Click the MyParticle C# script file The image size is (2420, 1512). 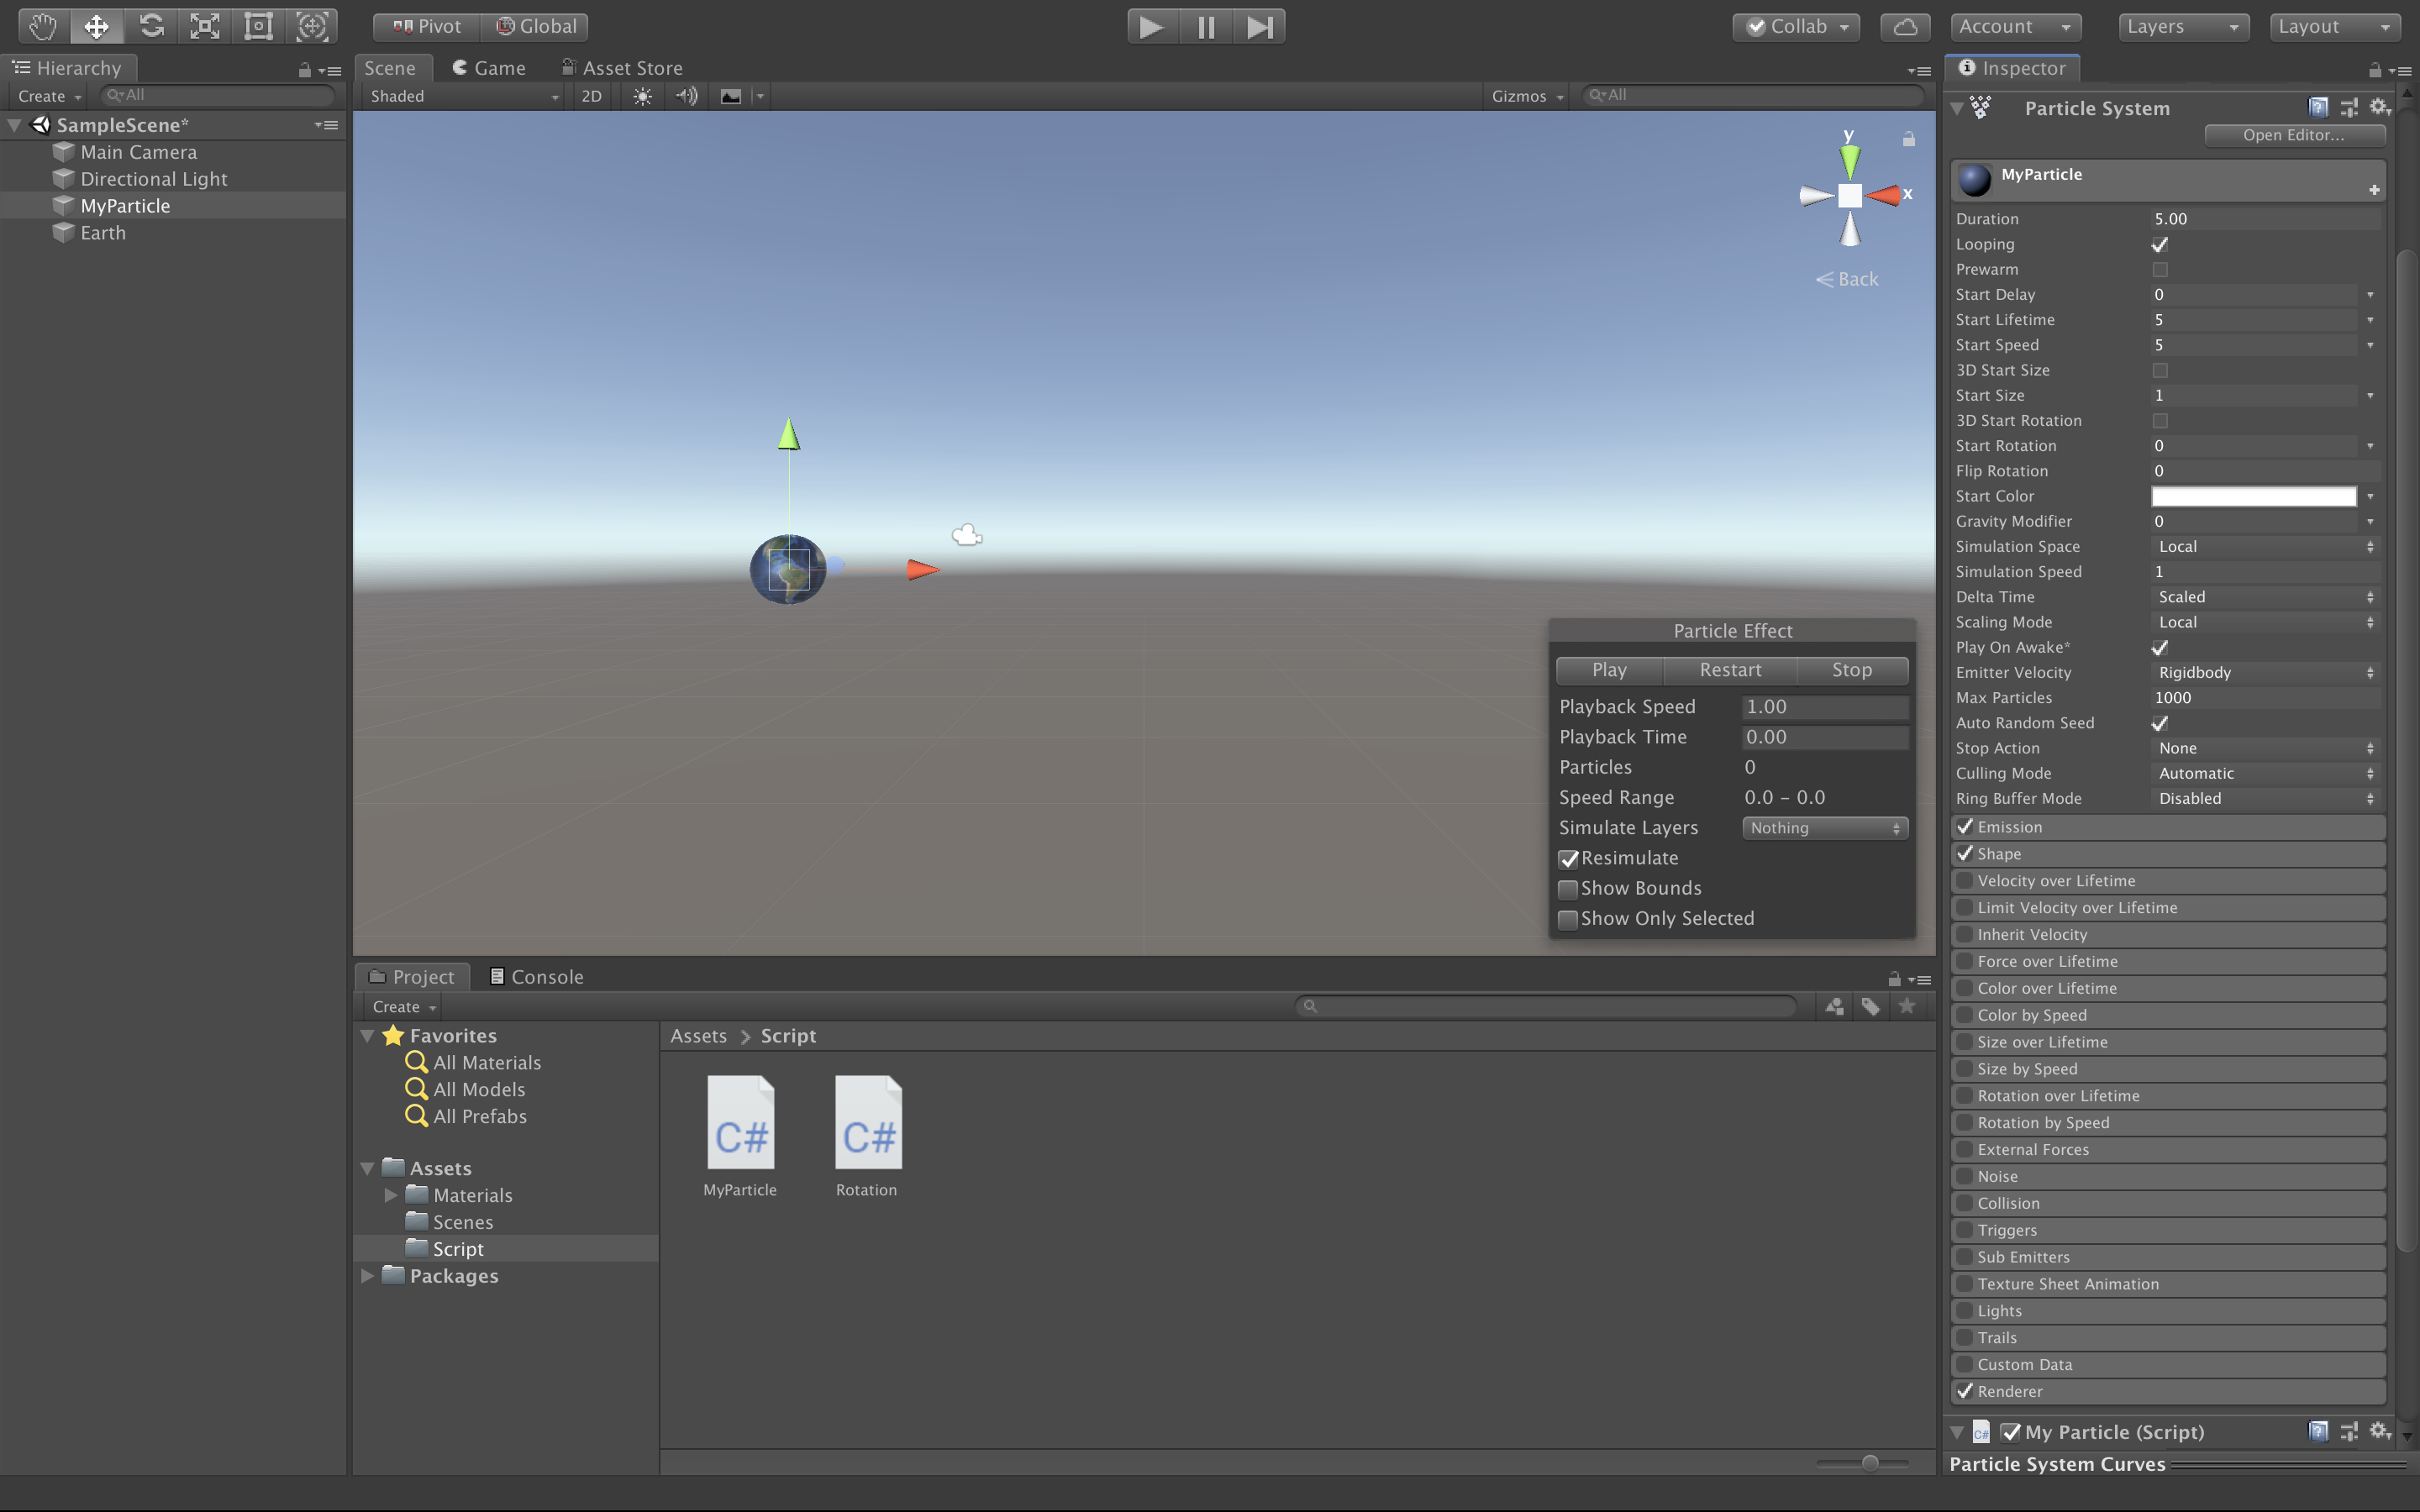click(x=740, y=1136)
